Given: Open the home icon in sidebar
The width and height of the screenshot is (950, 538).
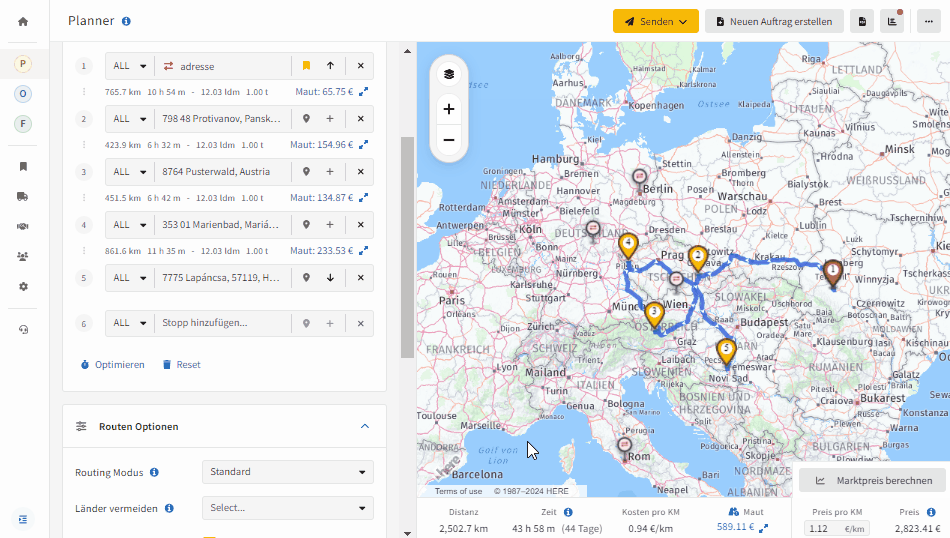Looking at the screenshot, I should coord(23,22).
